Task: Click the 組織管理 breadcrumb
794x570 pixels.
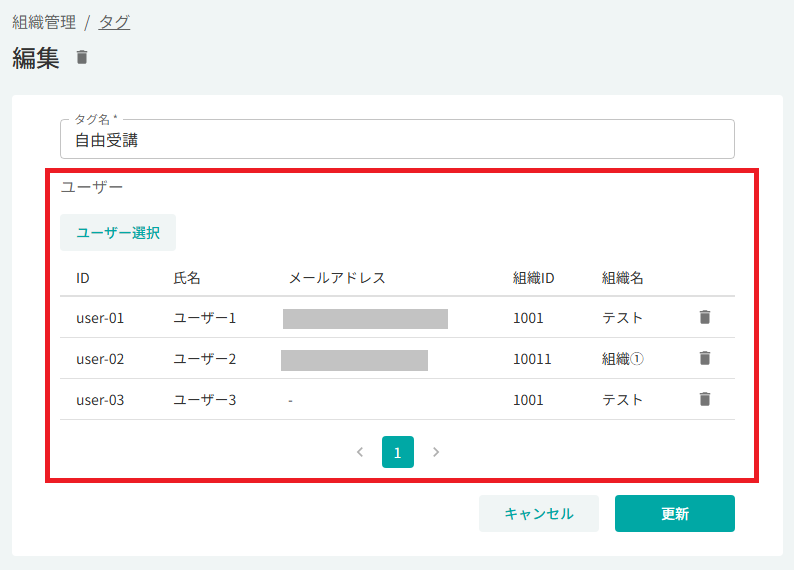Action: click(x=44, y=22)
